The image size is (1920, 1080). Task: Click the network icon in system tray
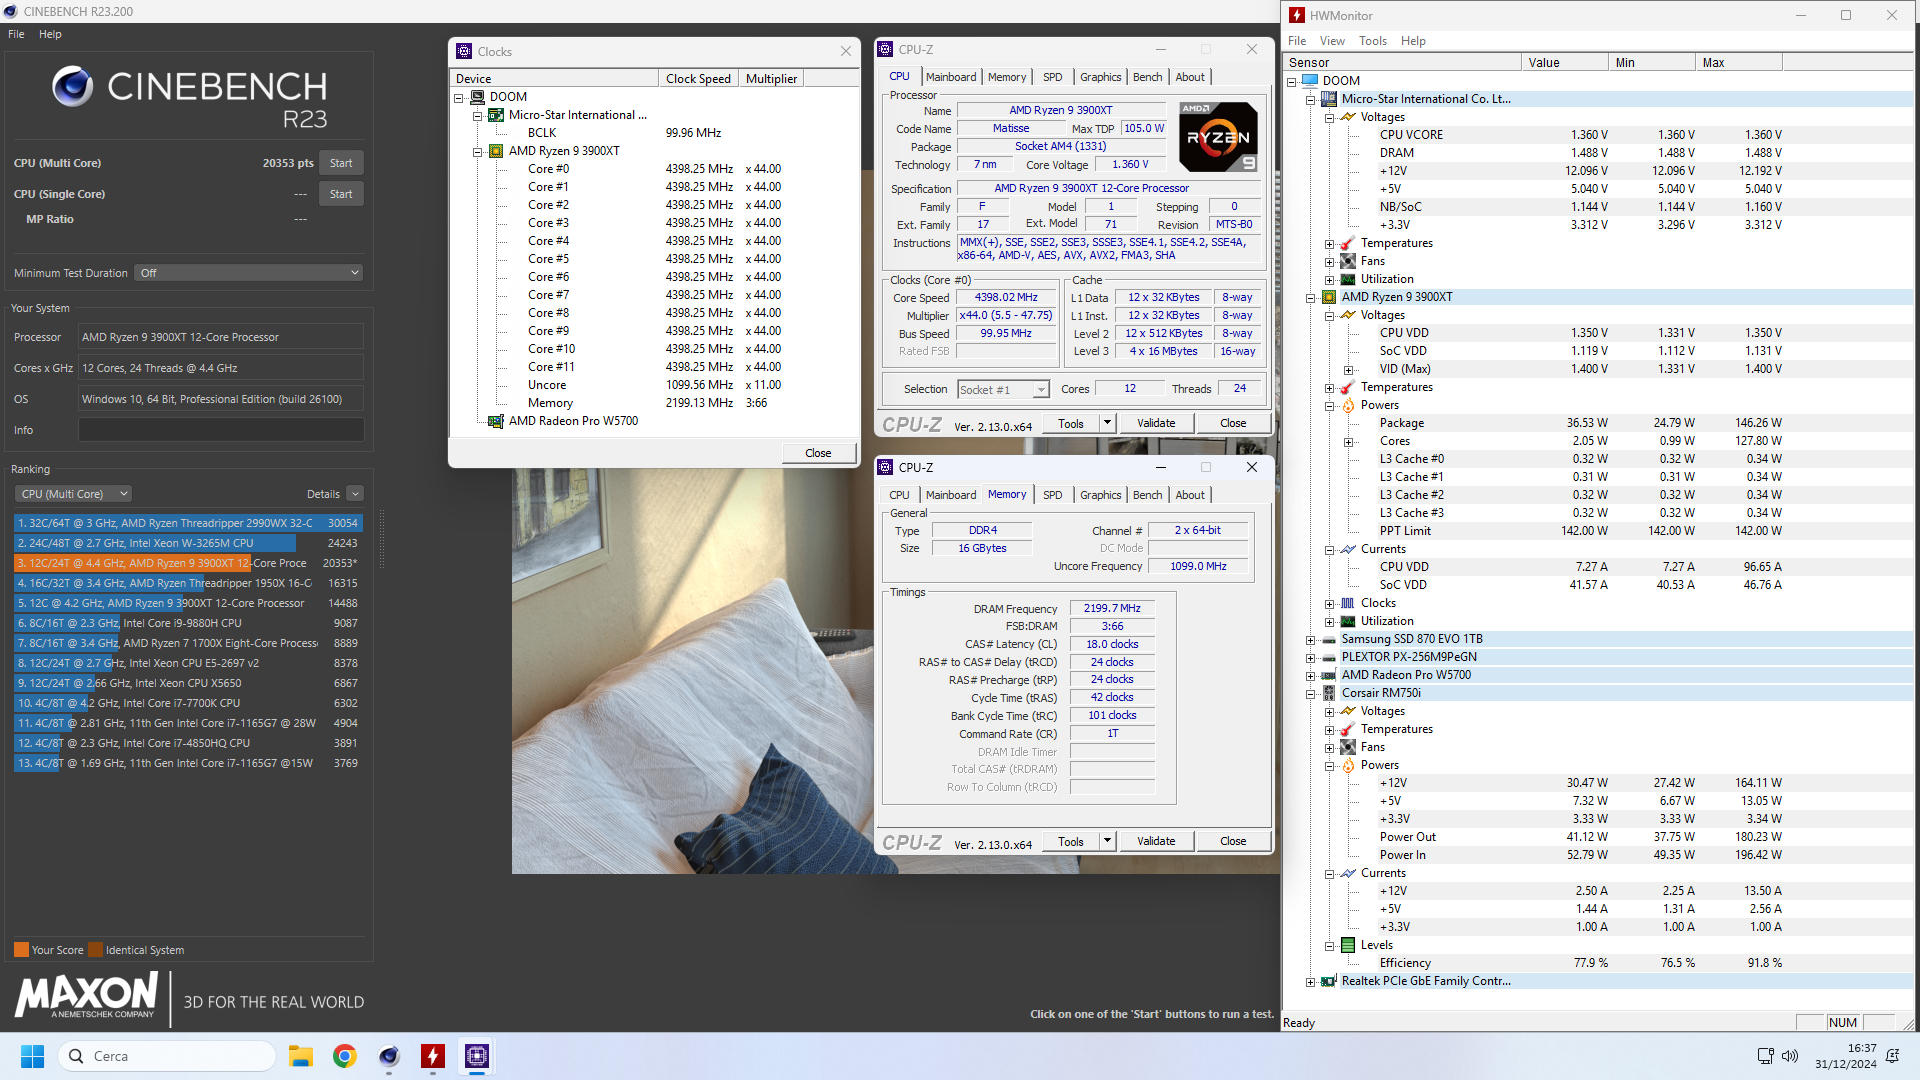pyautogui.click(x=1765, y=1056)
